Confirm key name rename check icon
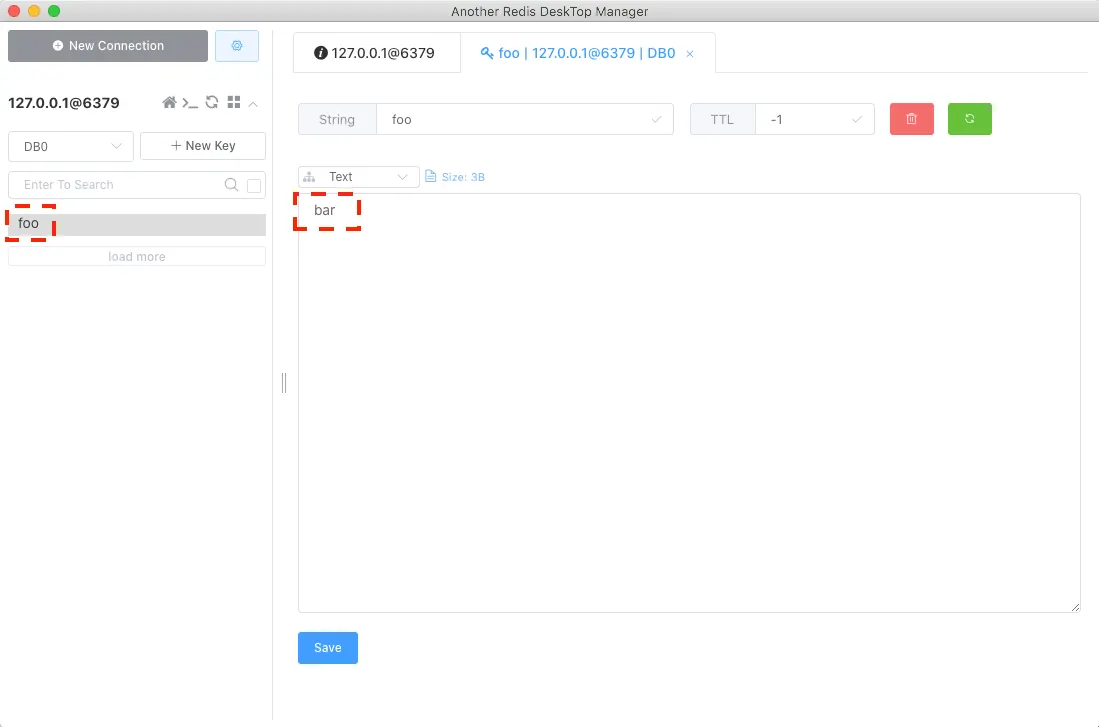This screenshot has height=727, width=1099. tap(656, 119)
